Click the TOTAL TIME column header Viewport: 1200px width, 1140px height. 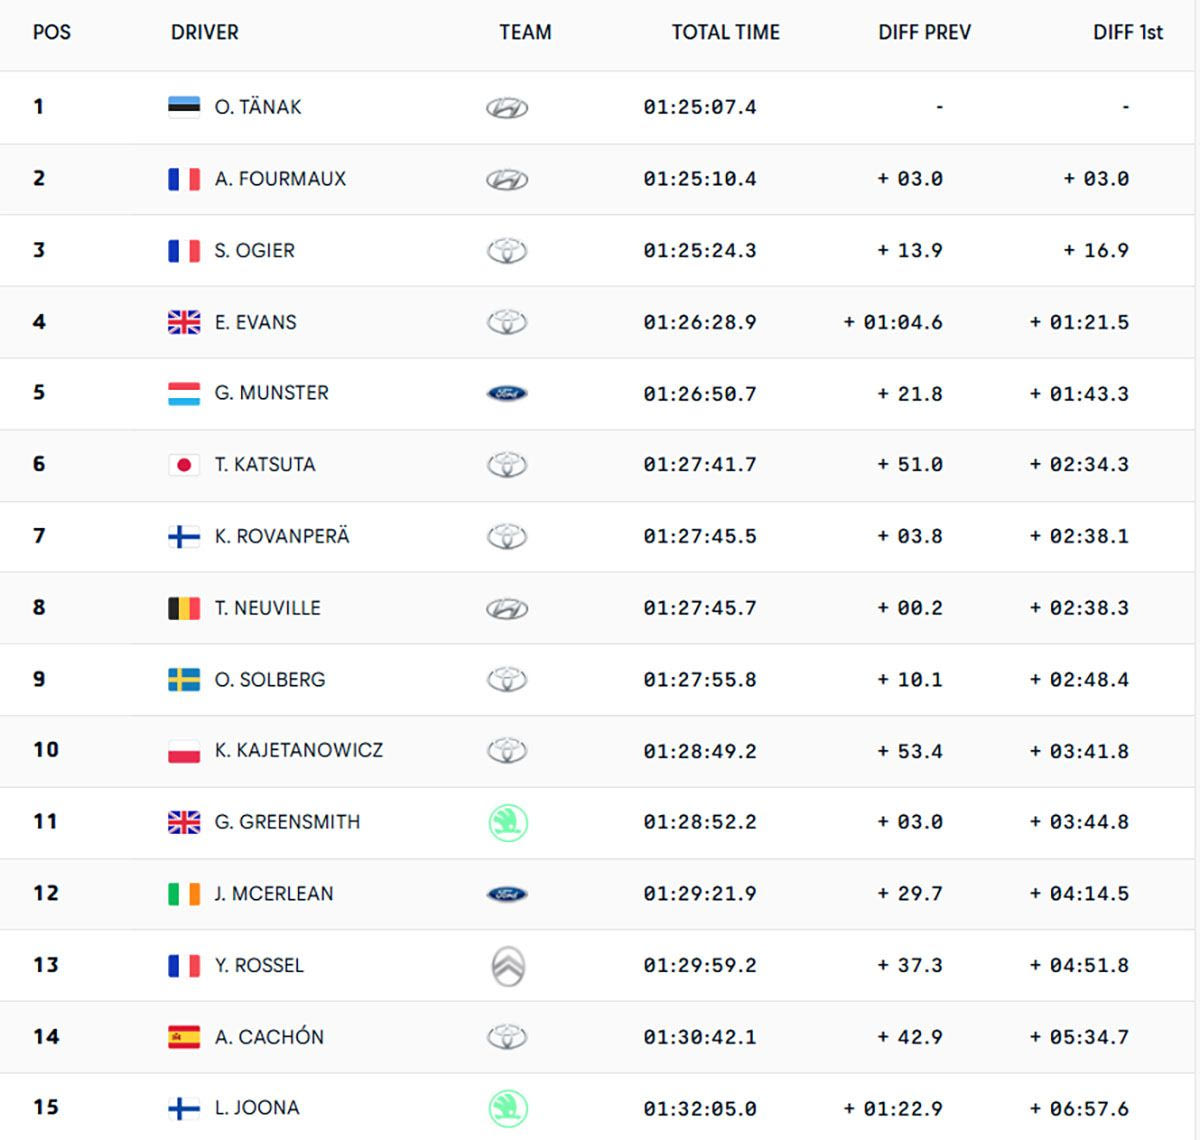click(725, 32)
